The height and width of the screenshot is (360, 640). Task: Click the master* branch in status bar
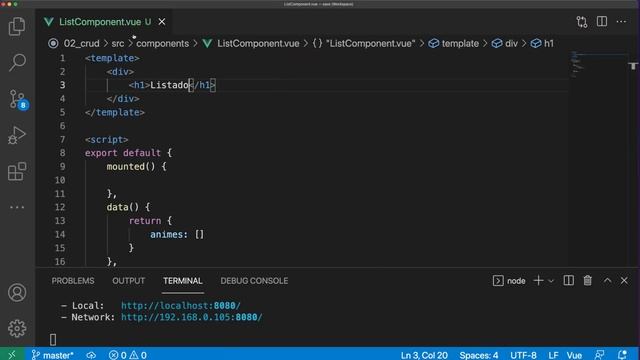tap(52, 355)
